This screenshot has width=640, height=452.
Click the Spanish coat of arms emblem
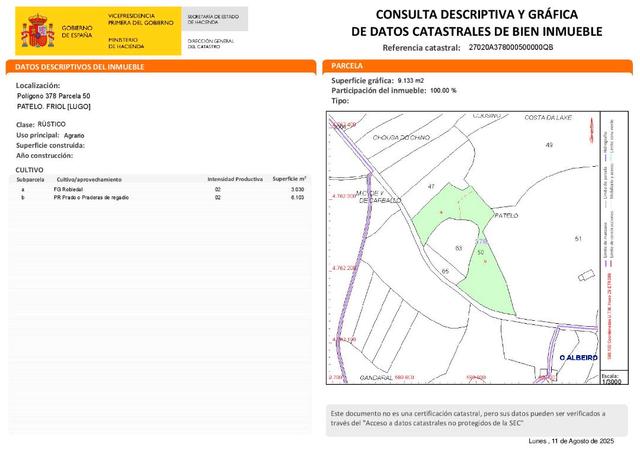click(x=37, y=31)
